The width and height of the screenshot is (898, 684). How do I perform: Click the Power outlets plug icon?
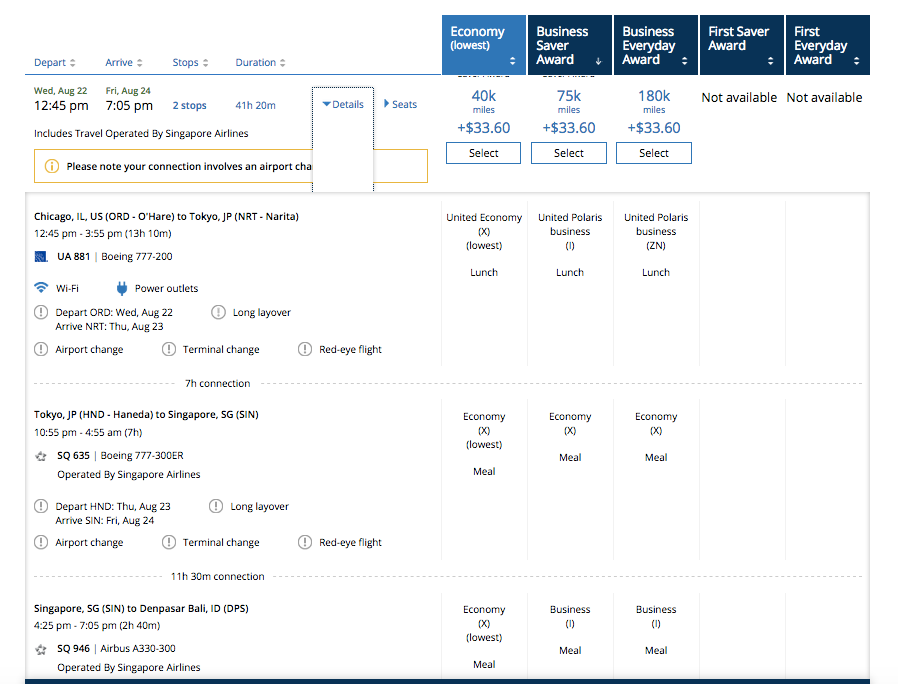[122, 288]
